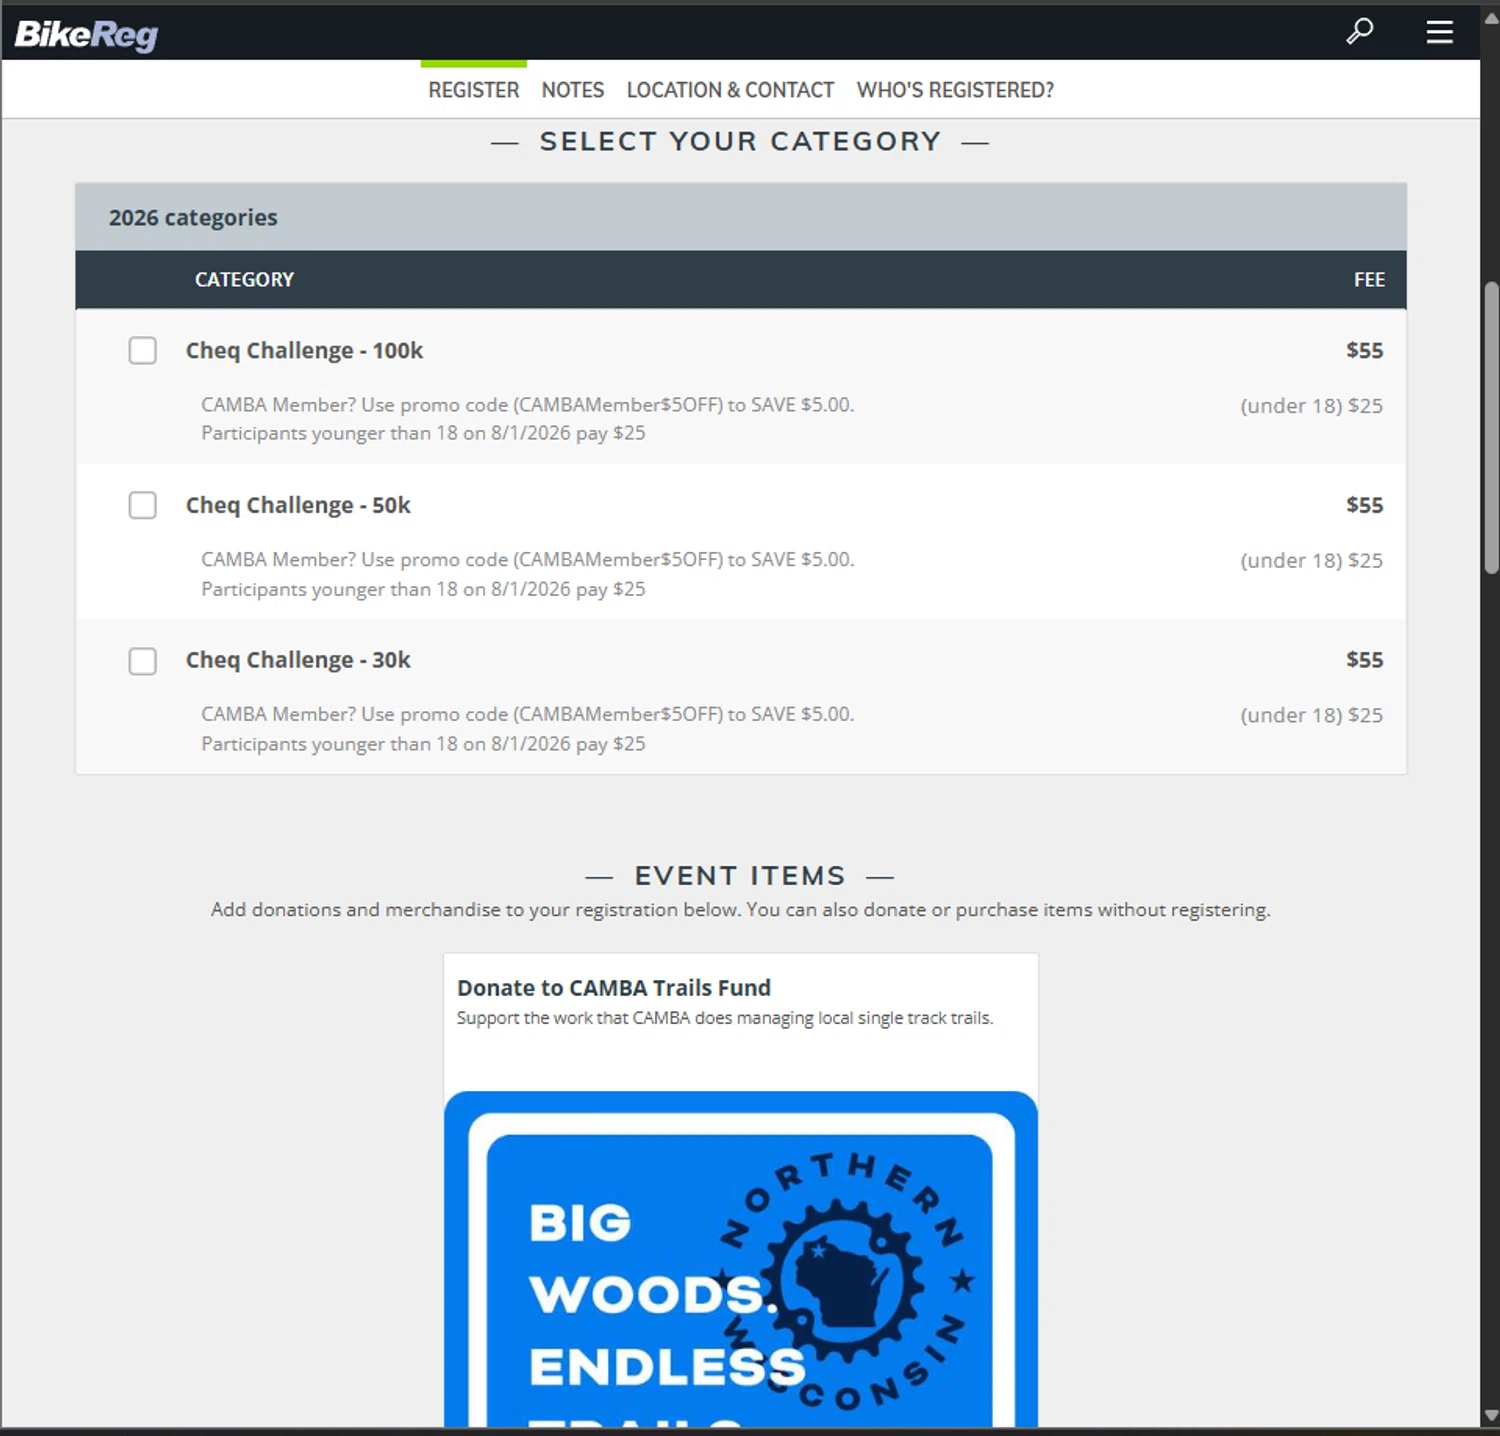Click the promo code note under 100k
The image size is (1500, 1436).
coord(528,405)
